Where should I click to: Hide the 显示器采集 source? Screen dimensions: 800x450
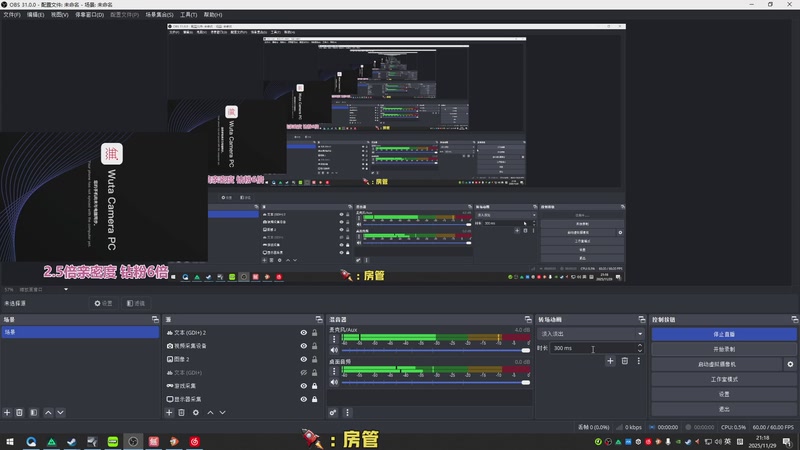pos(304,399)
